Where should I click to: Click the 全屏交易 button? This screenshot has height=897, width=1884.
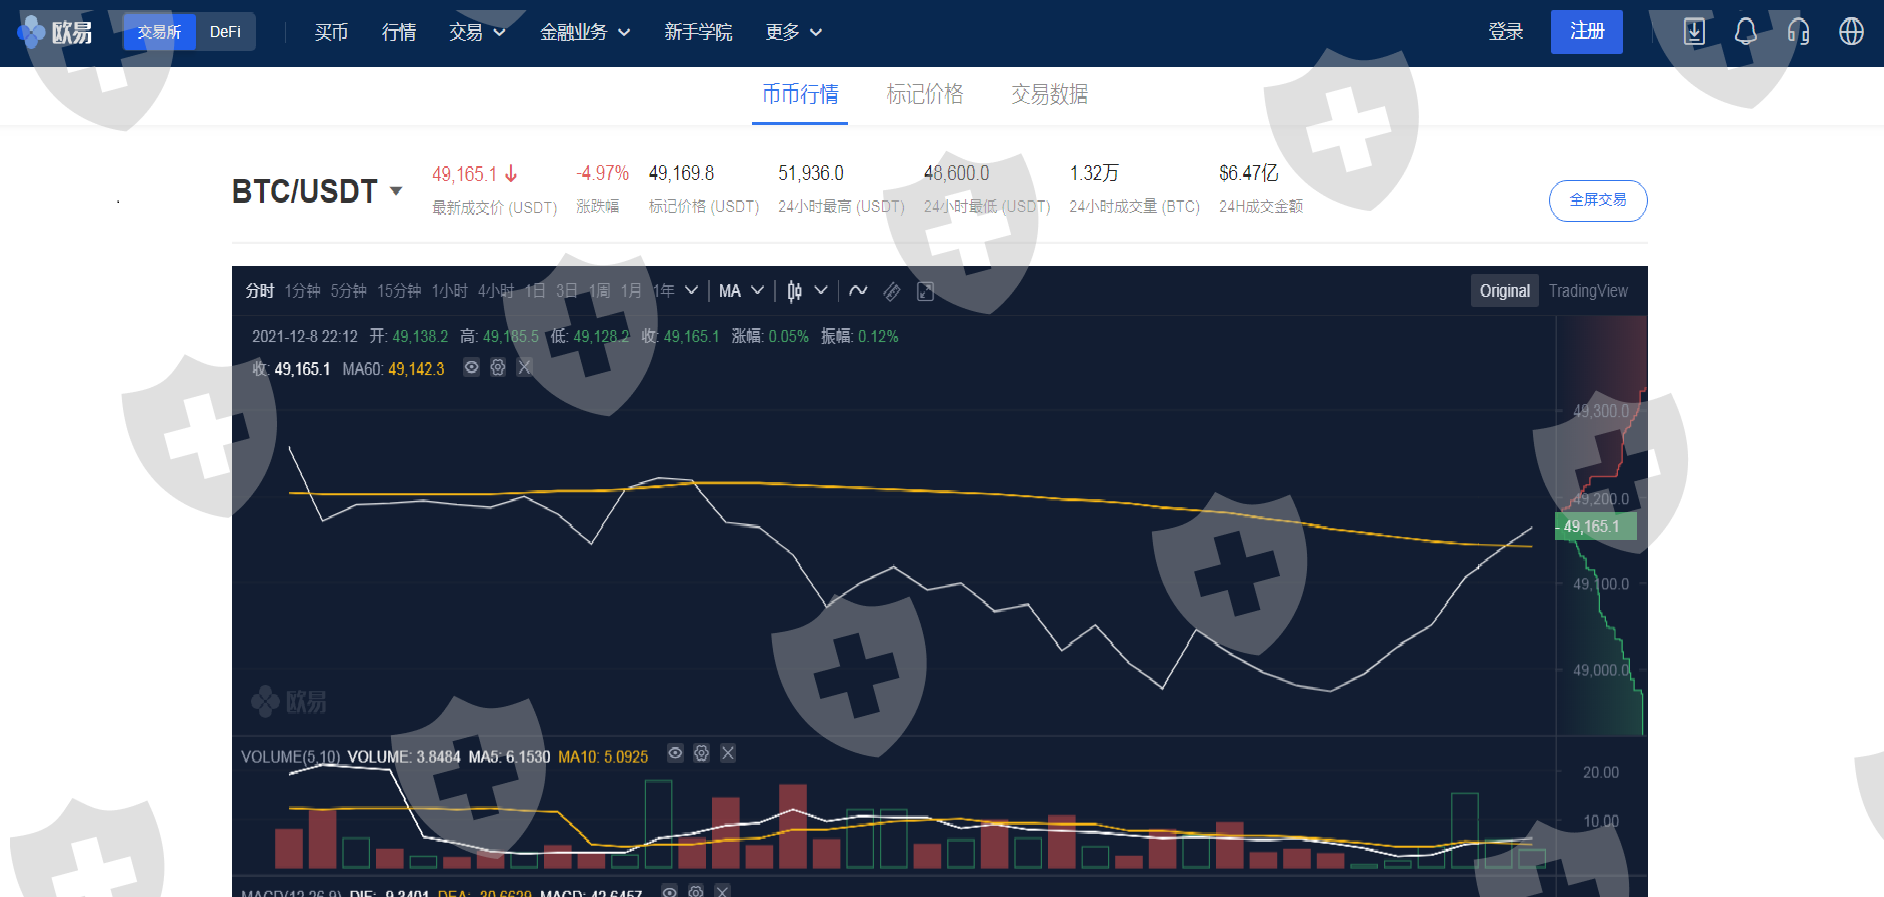click(1598, 200)
